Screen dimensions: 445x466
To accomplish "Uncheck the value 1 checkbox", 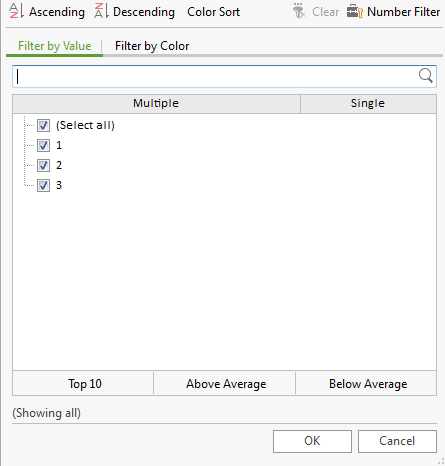I will click(x=43, y=145).
